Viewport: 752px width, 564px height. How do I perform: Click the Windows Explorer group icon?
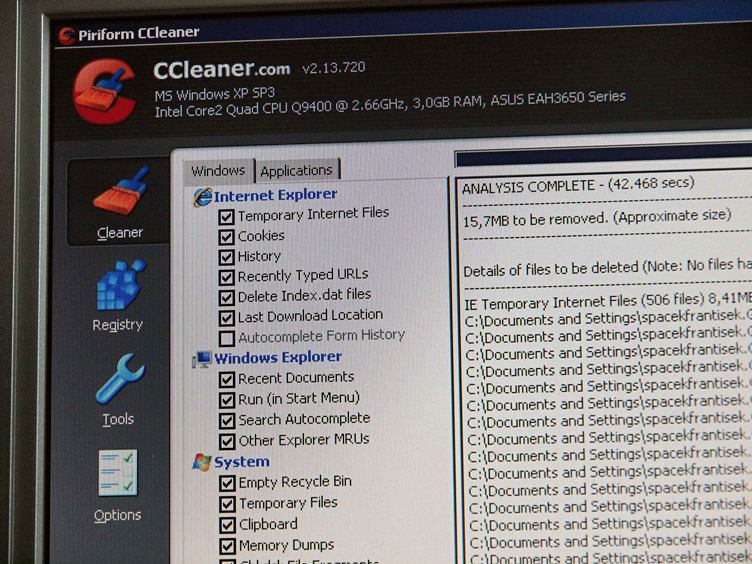202,359
